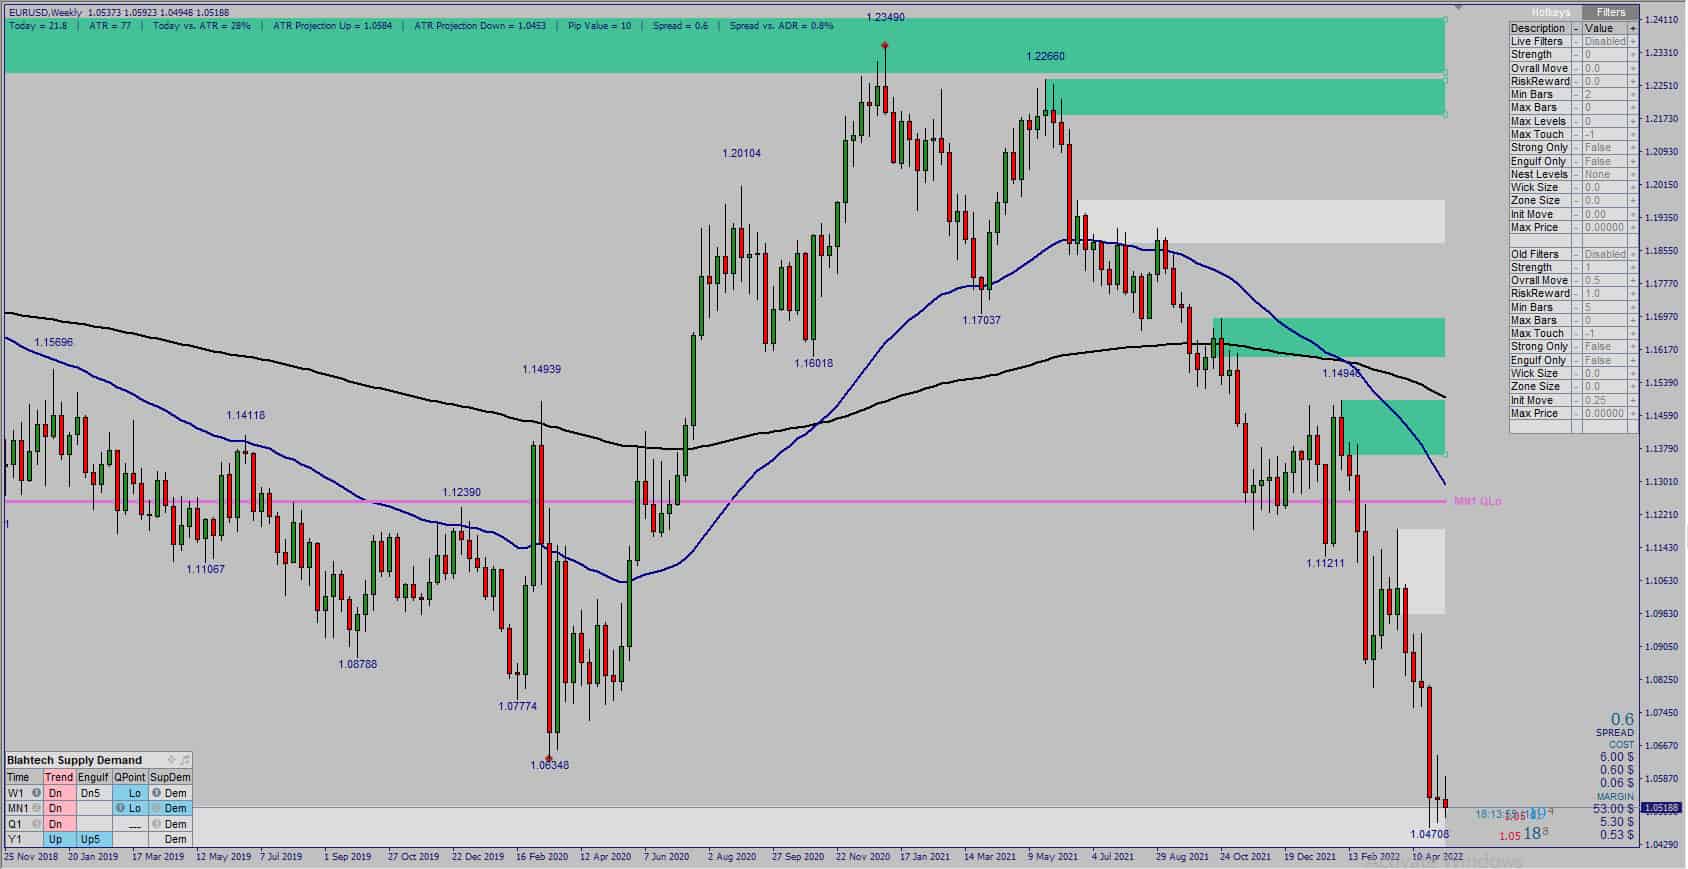Viewport: 1688px width, 869px height.
Task: Click the 1.05188 current price label
Action: pyautogui.click(x=1662, y=808)
